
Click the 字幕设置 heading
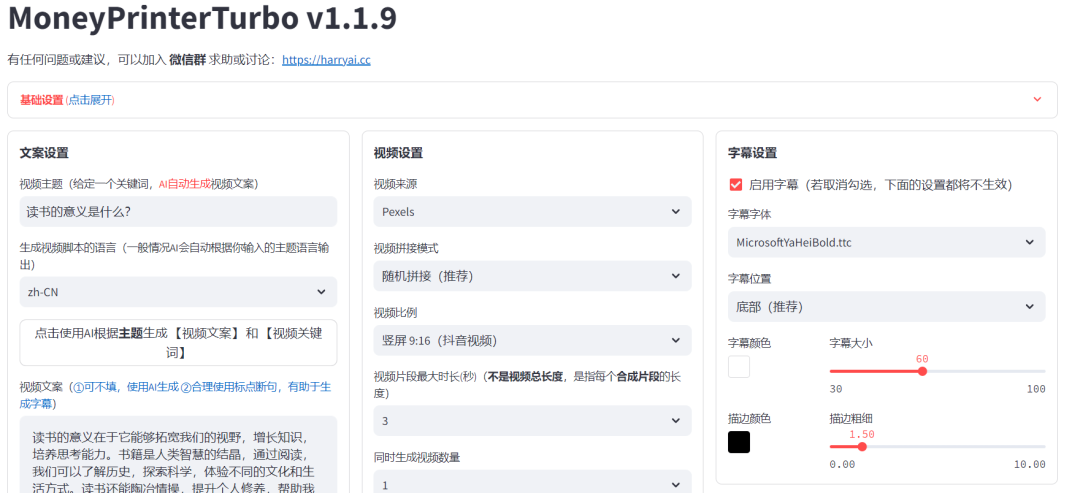[752, 153]
